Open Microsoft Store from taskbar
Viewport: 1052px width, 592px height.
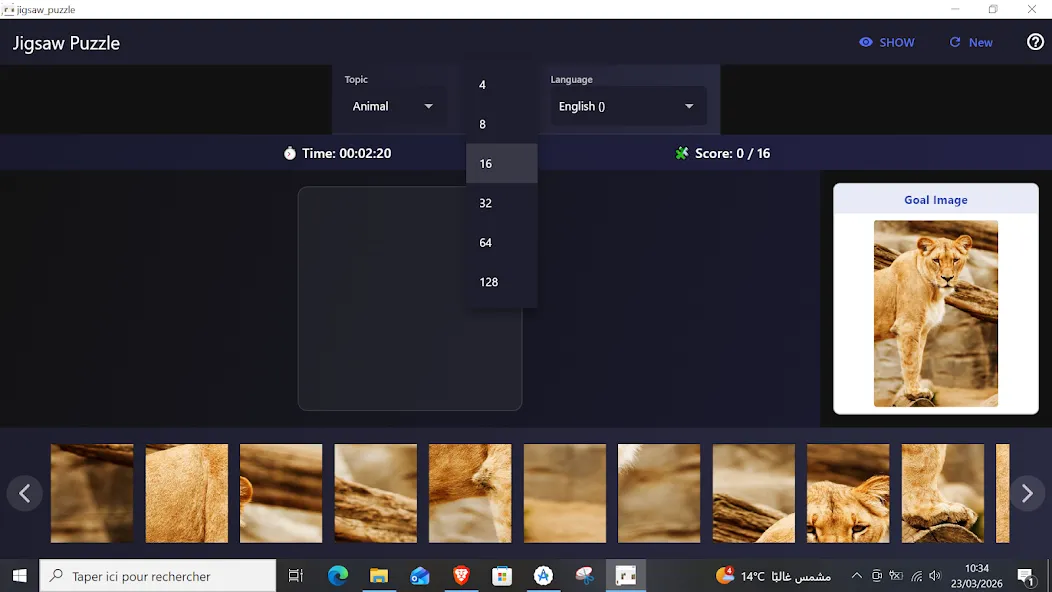(502, 576)
